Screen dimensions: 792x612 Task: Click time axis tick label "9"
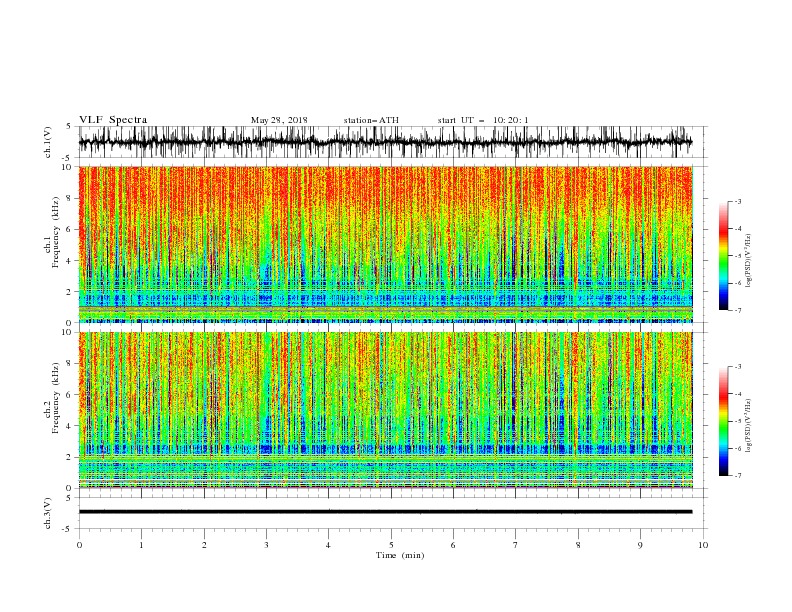click(x=640, y=545)
